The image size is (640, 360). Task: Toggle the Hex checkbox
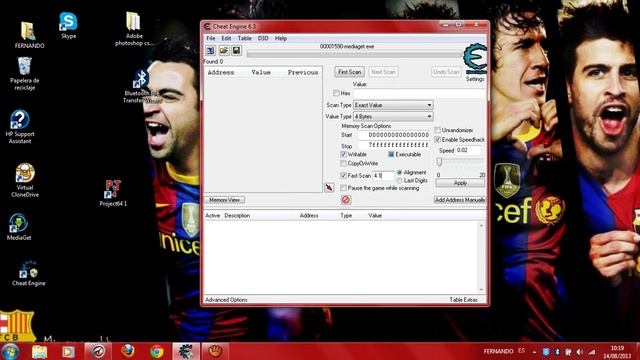point(336,93)
